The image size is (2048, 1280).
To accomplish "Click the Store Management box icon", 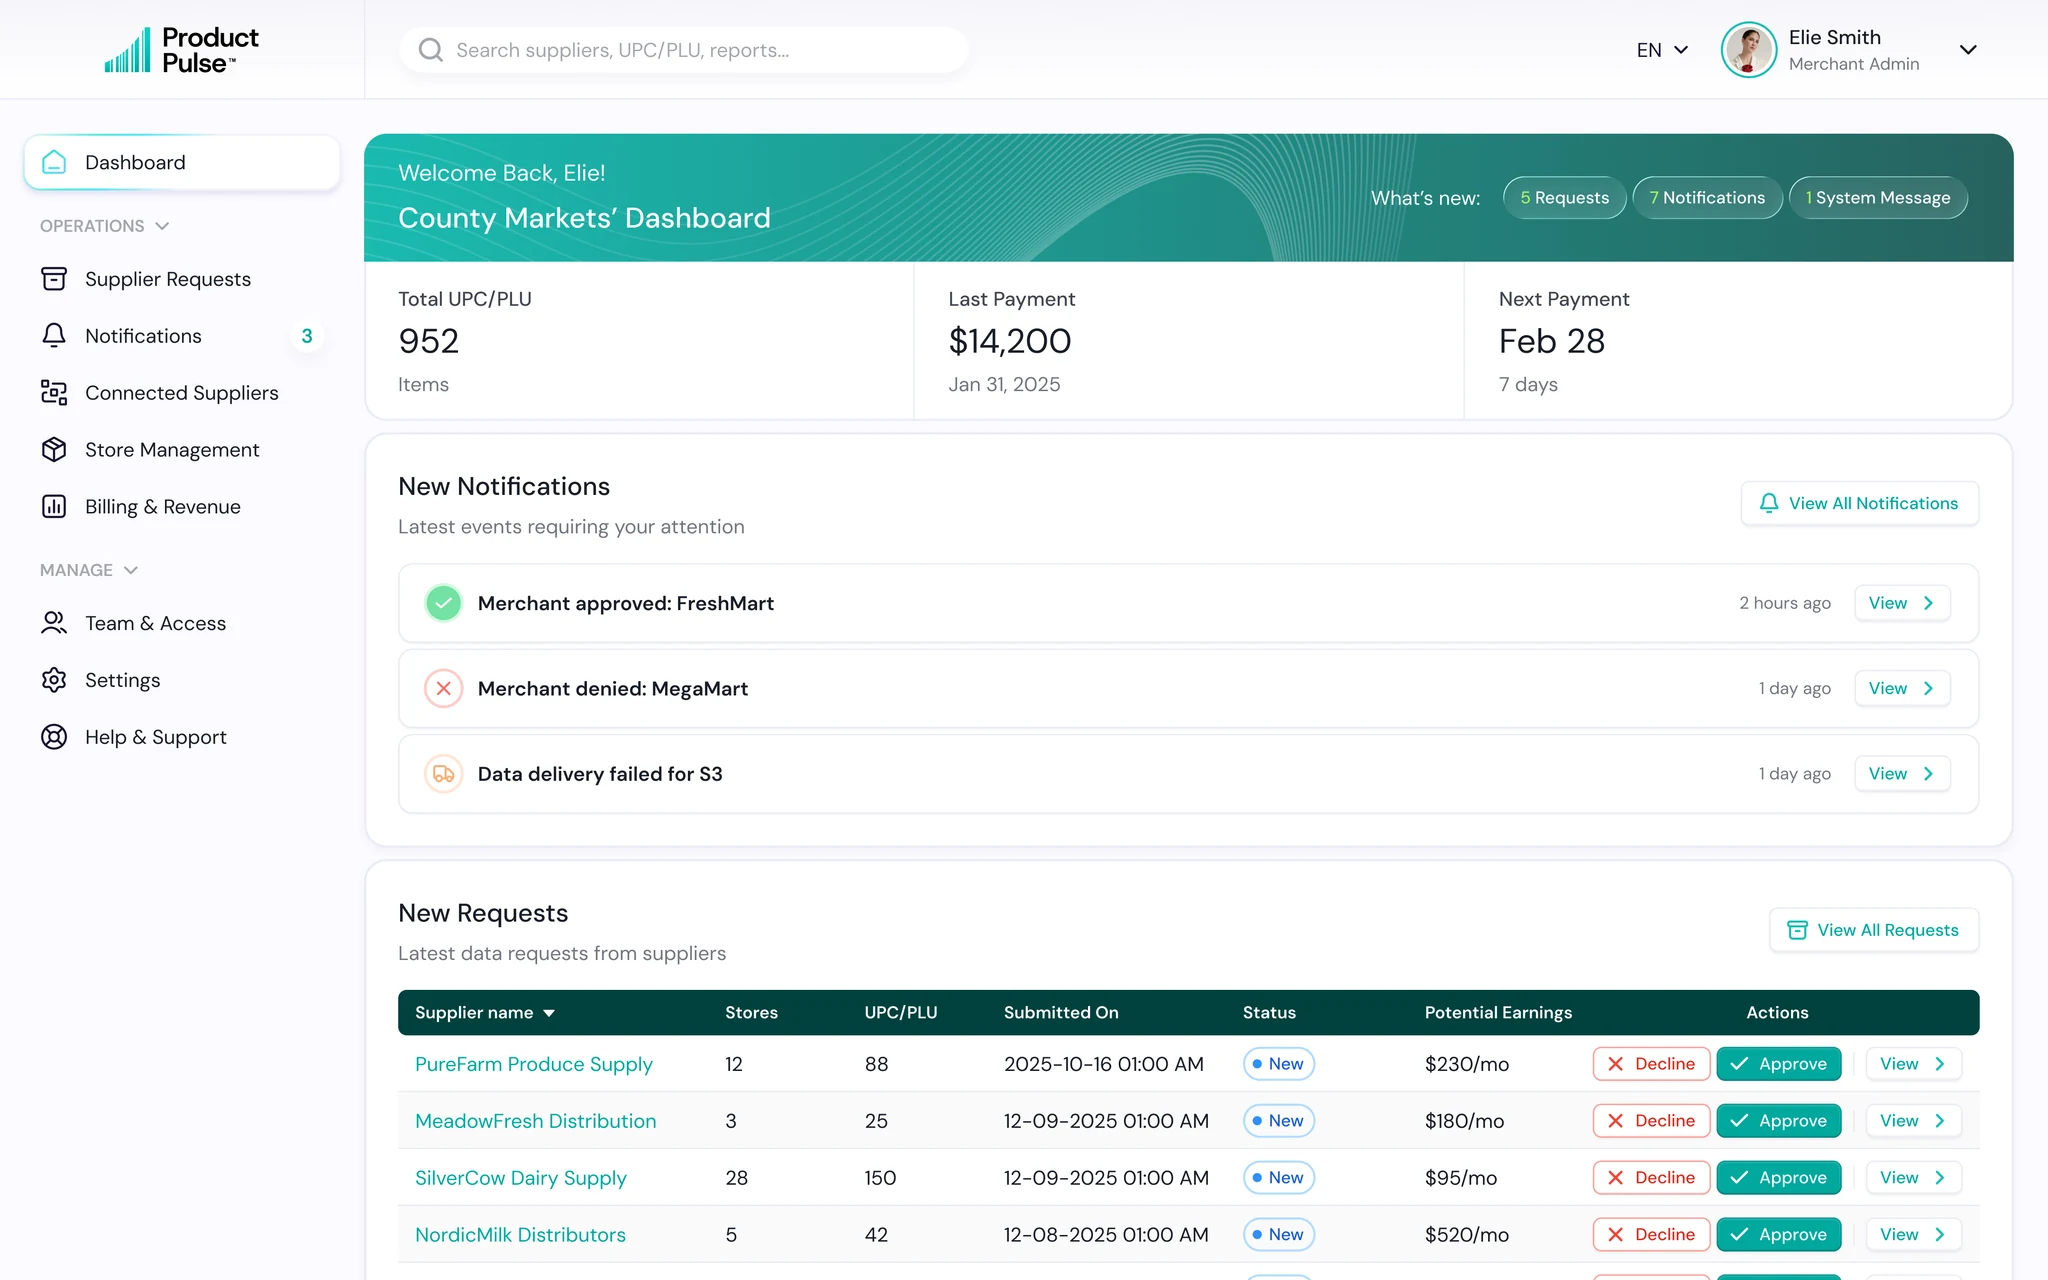I will (54, 450).
